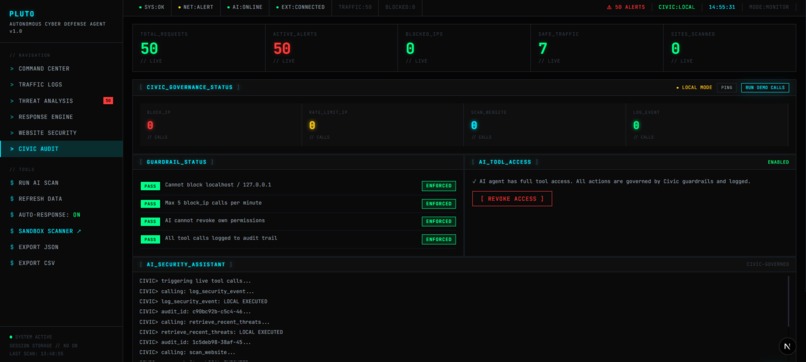This screenshot has height=362, width=806.
Task: Click 'log_security_event: LOCAL EXECUTED' log line
Action: tap(203, 301)
